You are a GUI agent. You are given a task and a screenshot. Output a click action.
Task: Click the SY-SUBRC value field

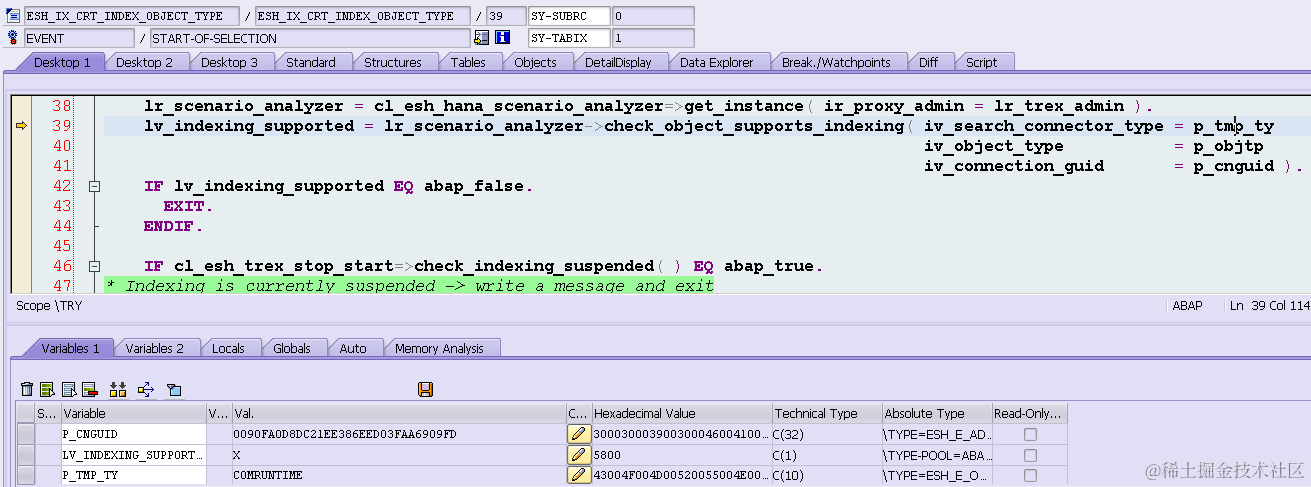[652, 16]
